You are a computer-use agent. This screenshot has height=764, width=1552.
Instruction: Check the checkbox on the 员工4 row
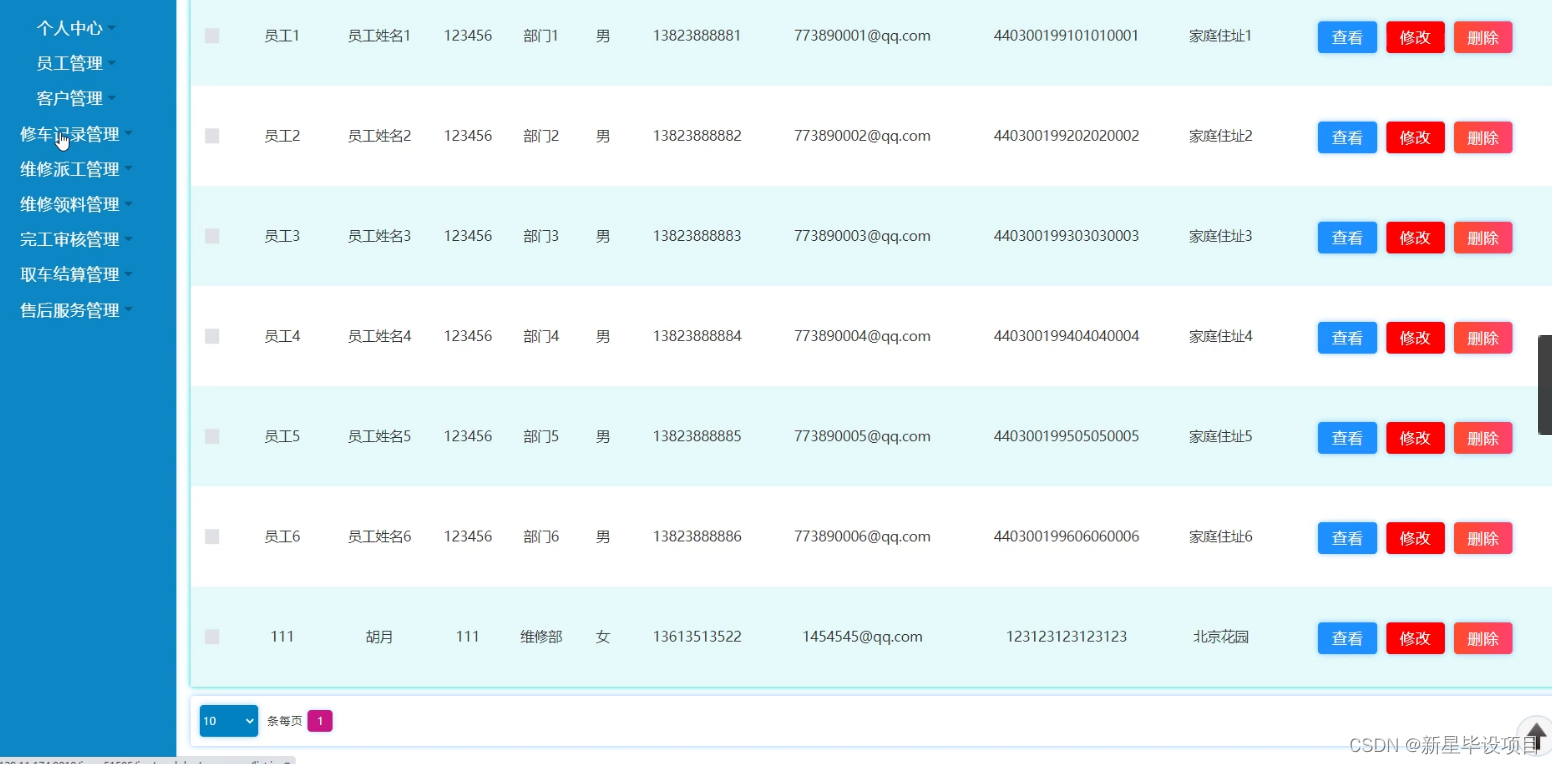coord(211,336)
